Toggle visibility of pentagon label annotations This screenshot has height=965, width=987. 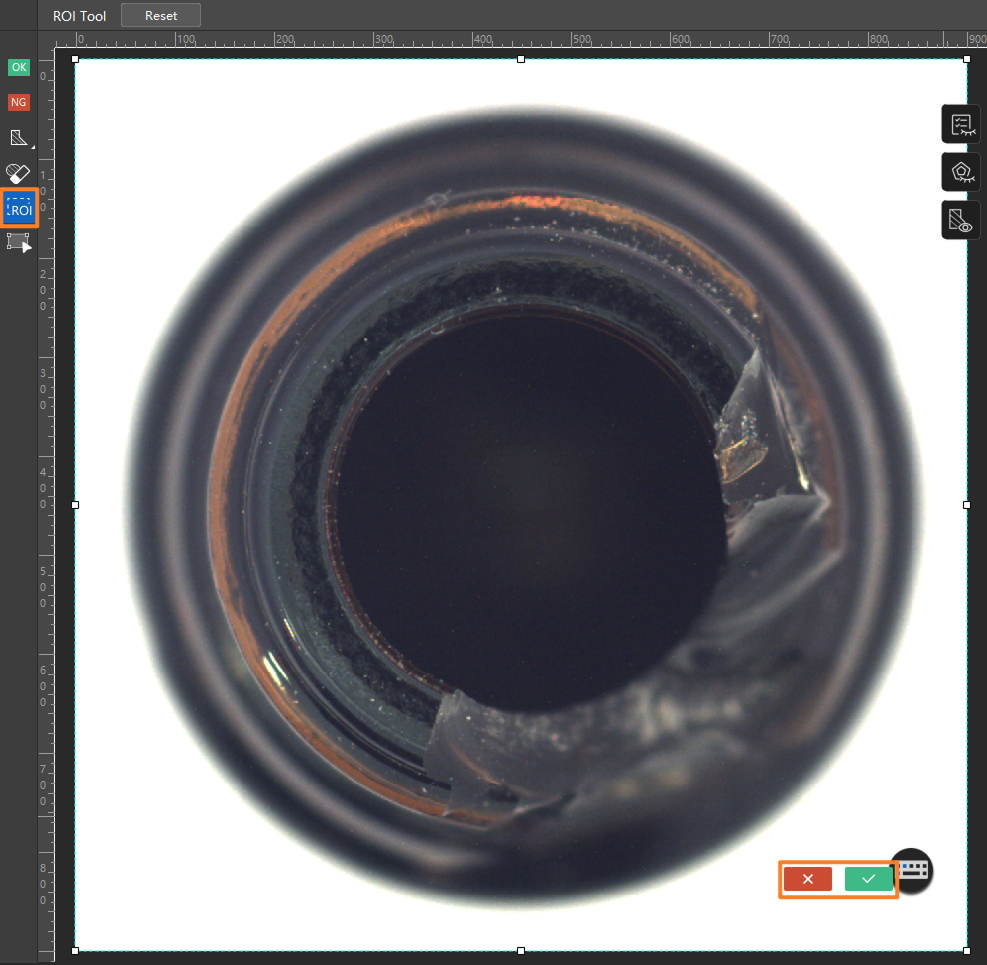(x=961, y=172)
